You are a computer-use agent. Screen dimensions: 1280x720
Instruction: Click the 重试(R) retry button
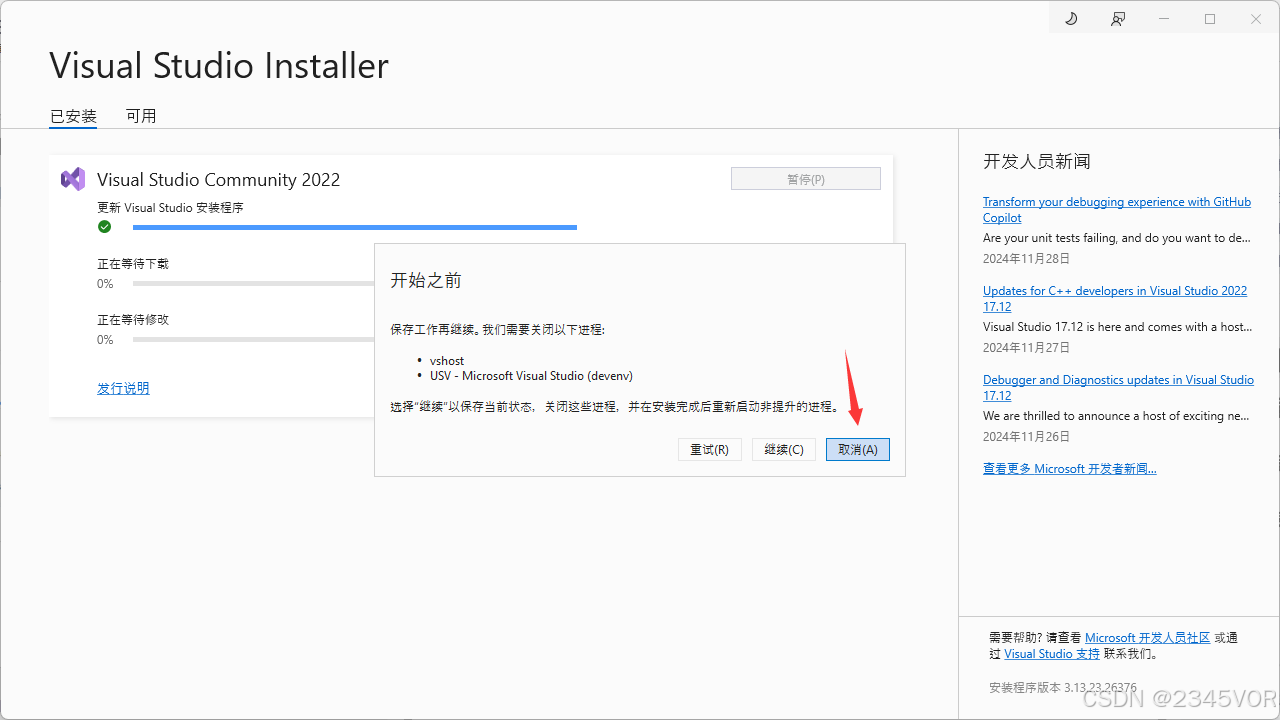pos(709,449)
